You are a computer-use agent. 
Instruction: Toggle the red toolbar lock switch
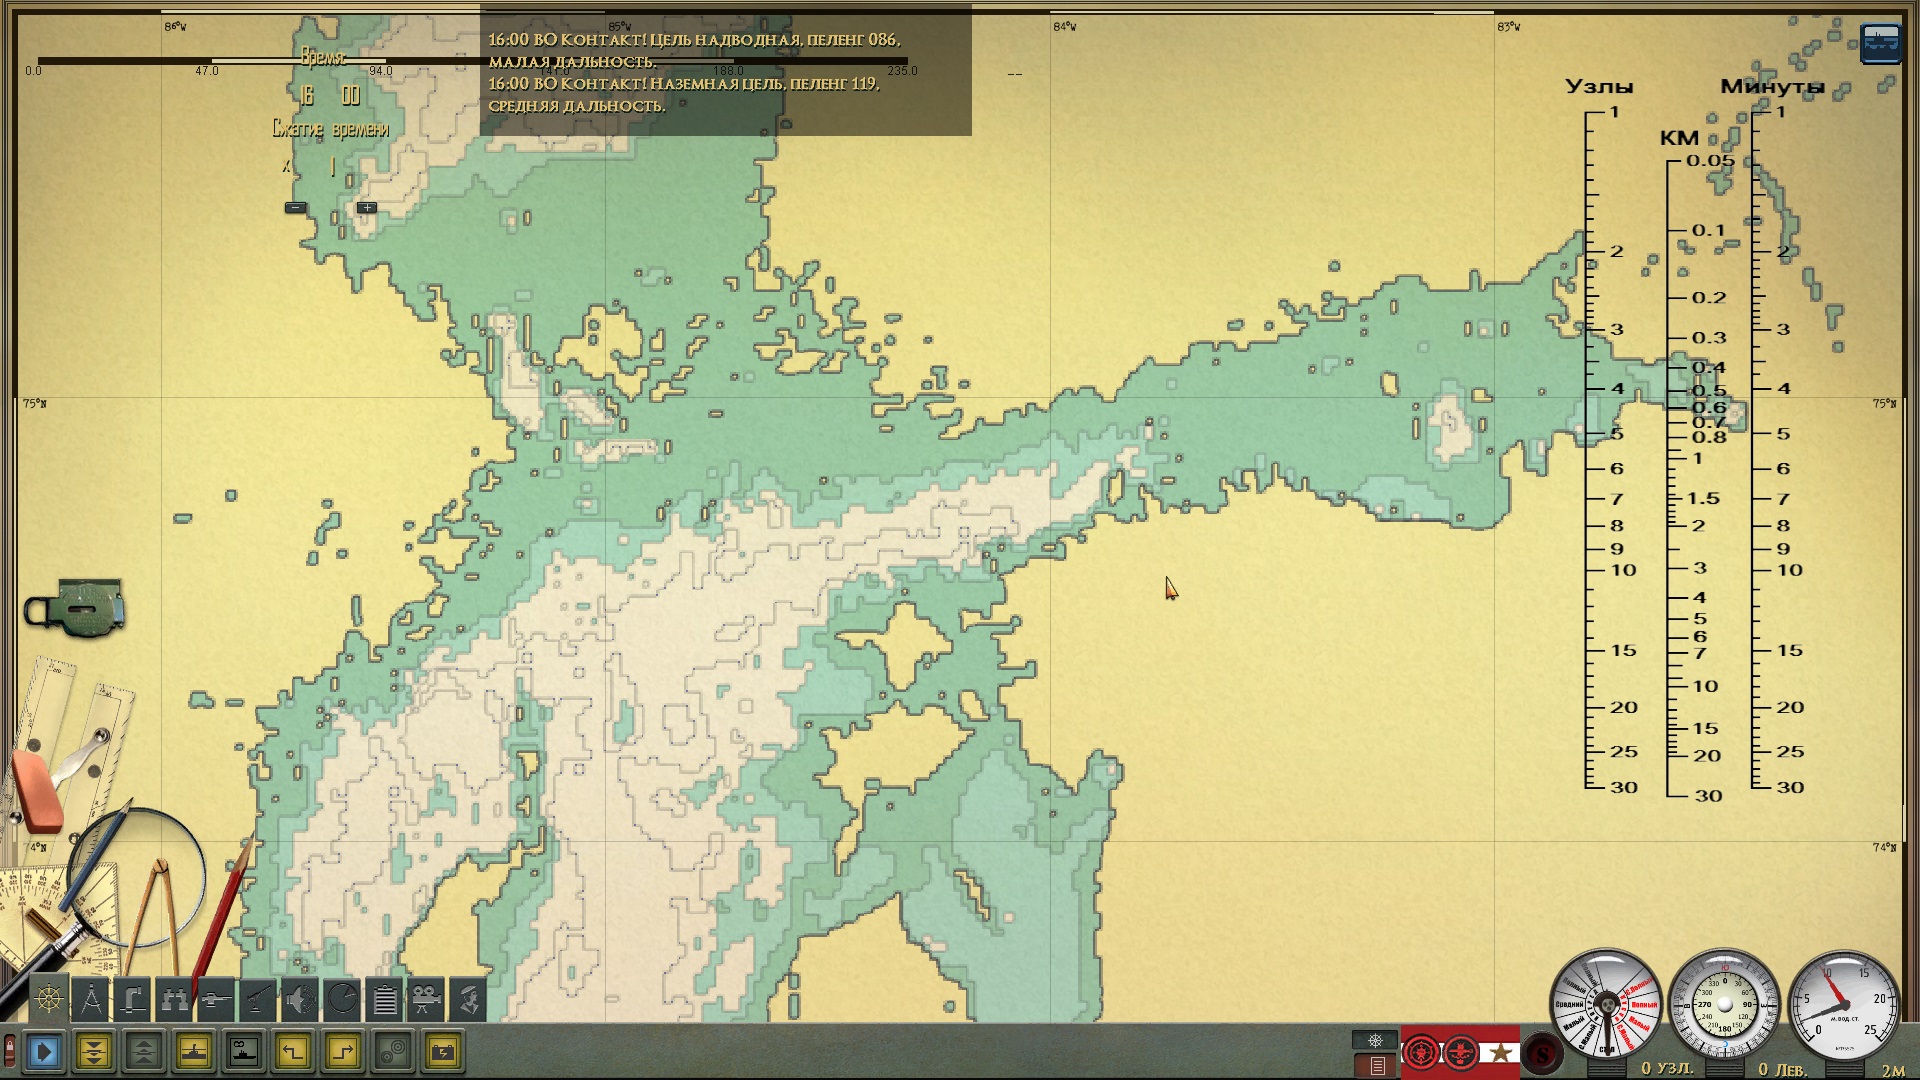pos(10,1051)
